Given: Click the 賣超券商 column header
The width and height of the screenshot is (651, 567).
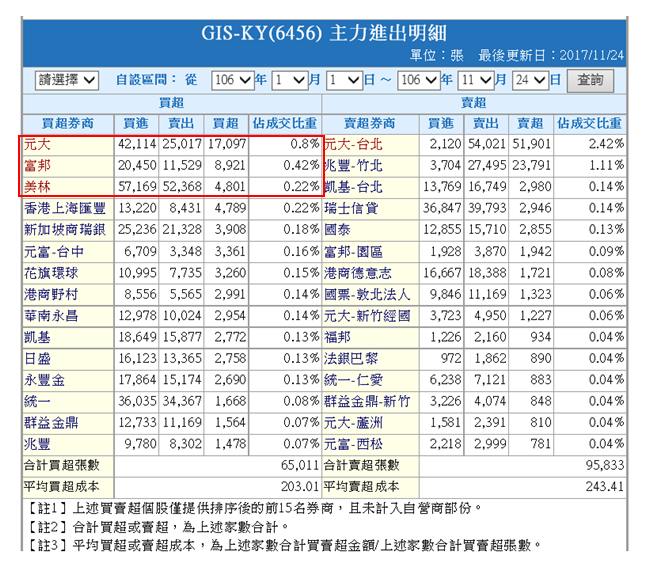Looking at the screenshot, I should tap(370, 123).
